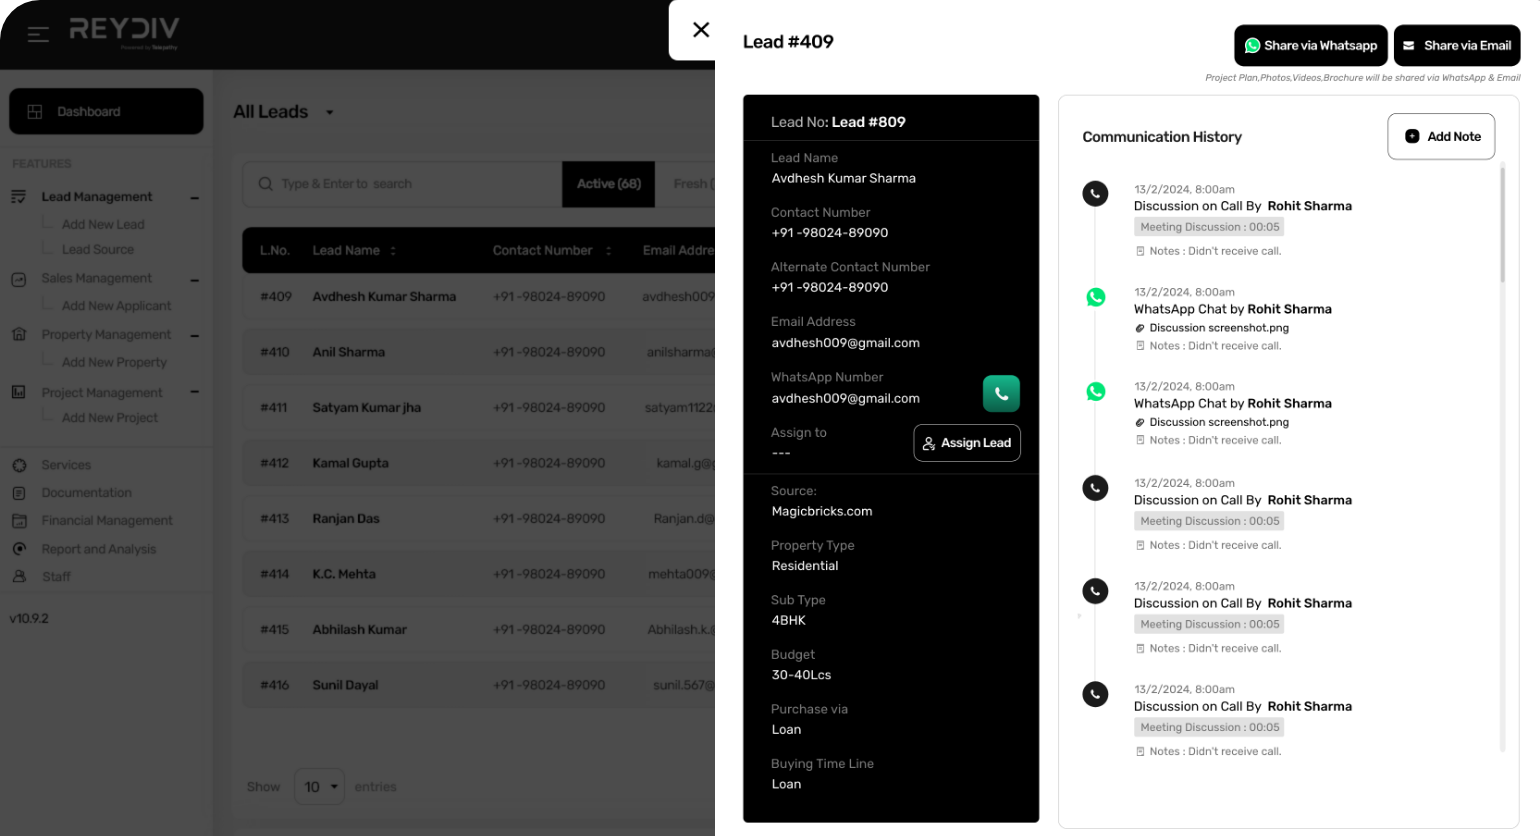Click the Communication History scrollbar
1540x836 pixels.
pos(1502,225)
